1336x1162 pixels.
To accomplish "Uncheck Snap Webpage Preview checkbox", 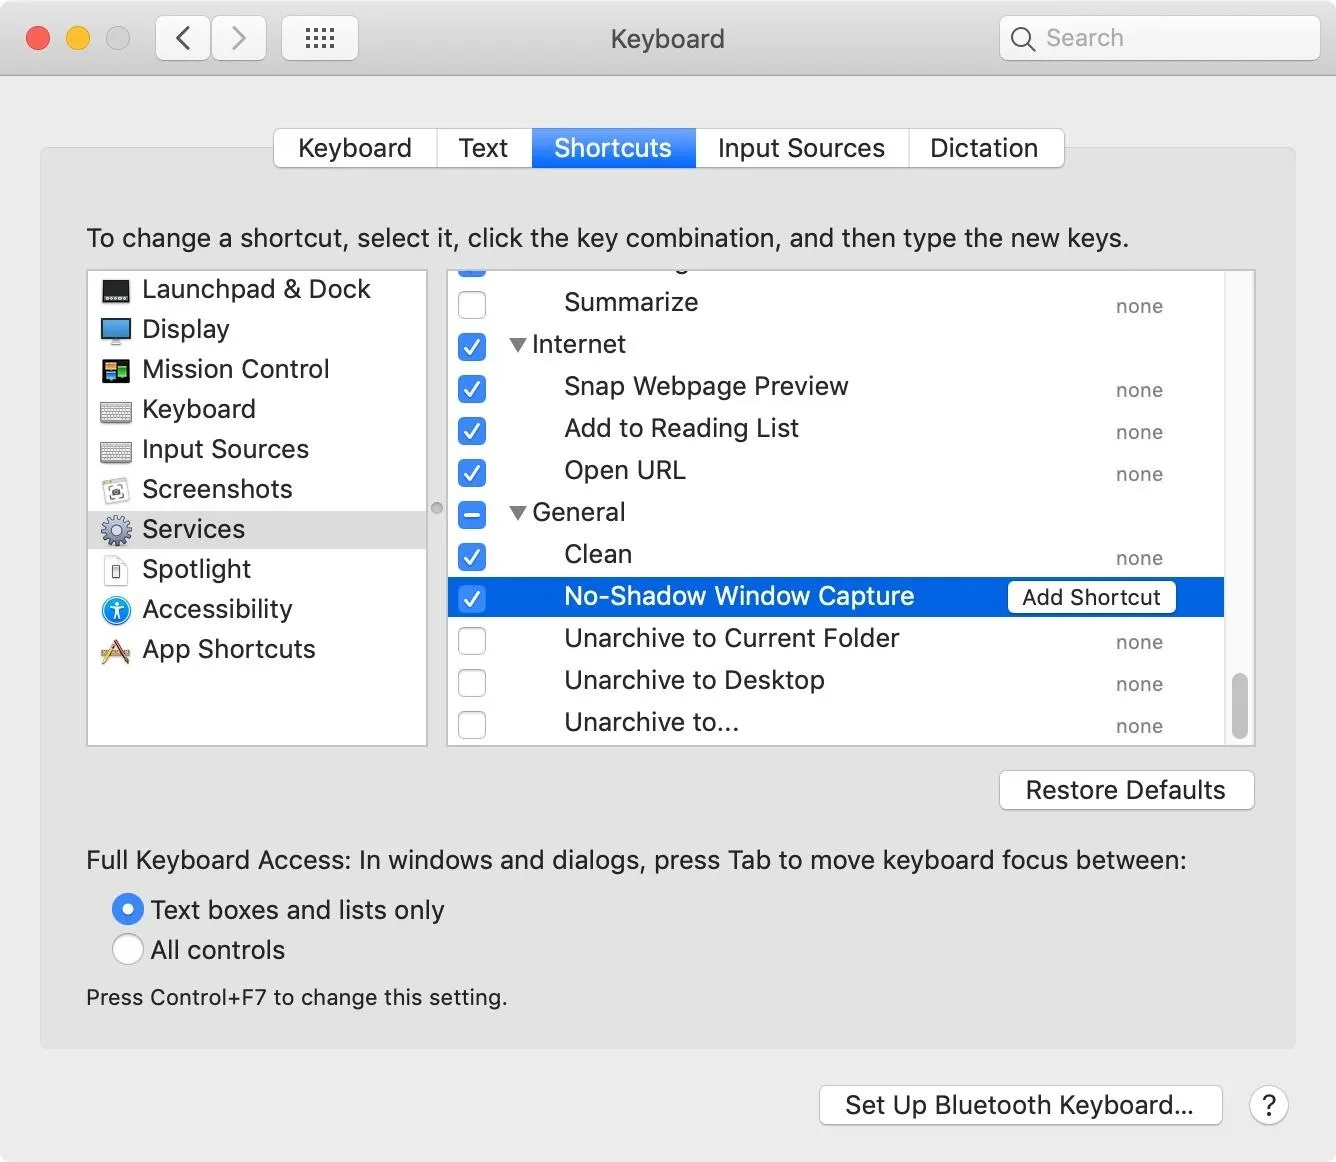I will pyautogui.click(x=472, y=388).
